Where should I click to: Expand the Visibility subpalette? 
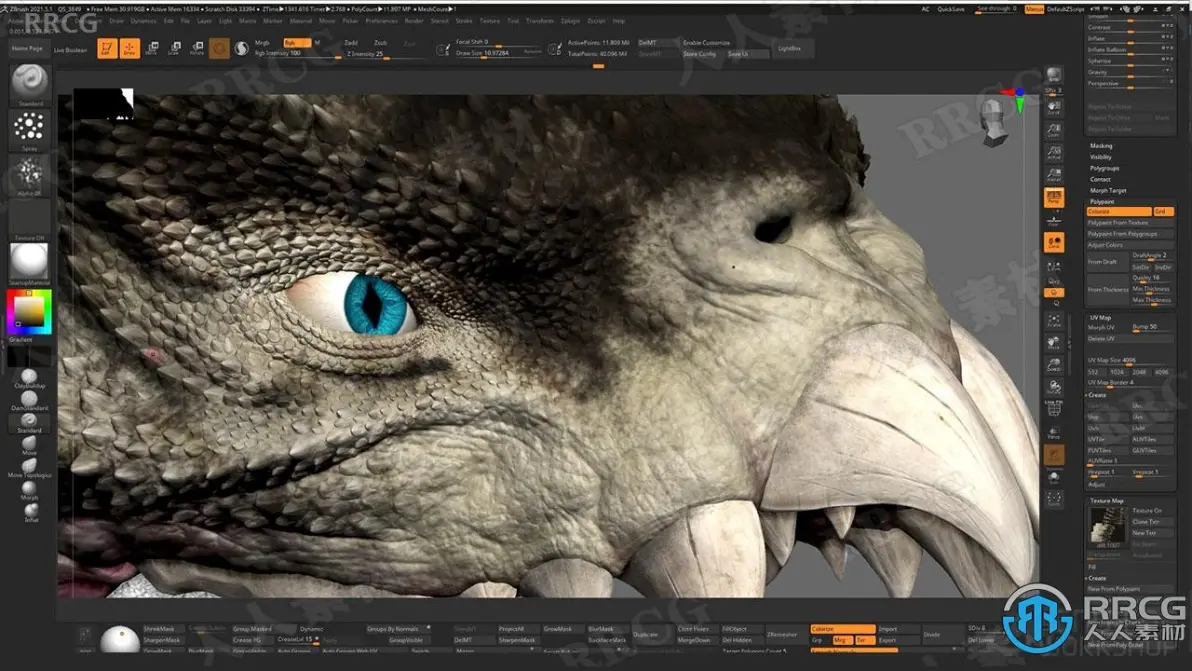(x=1101, y=157)
